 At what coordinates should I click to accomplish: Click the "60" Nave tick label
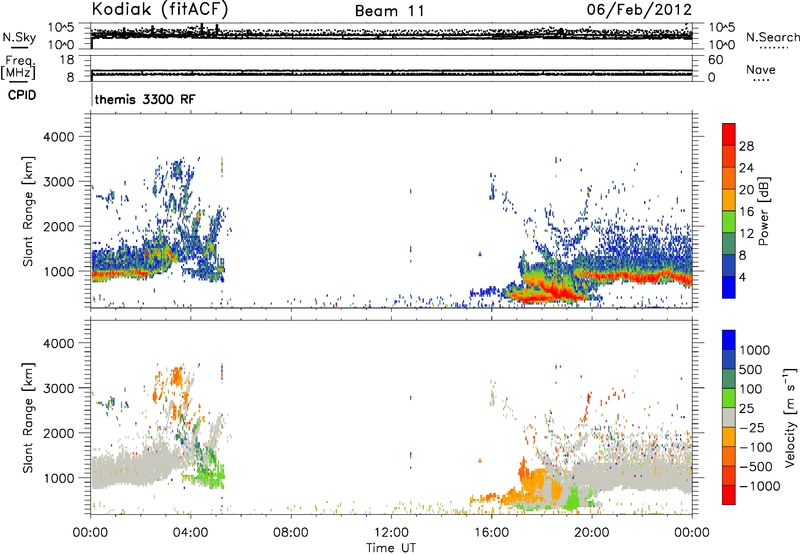(x=716, y=60)
